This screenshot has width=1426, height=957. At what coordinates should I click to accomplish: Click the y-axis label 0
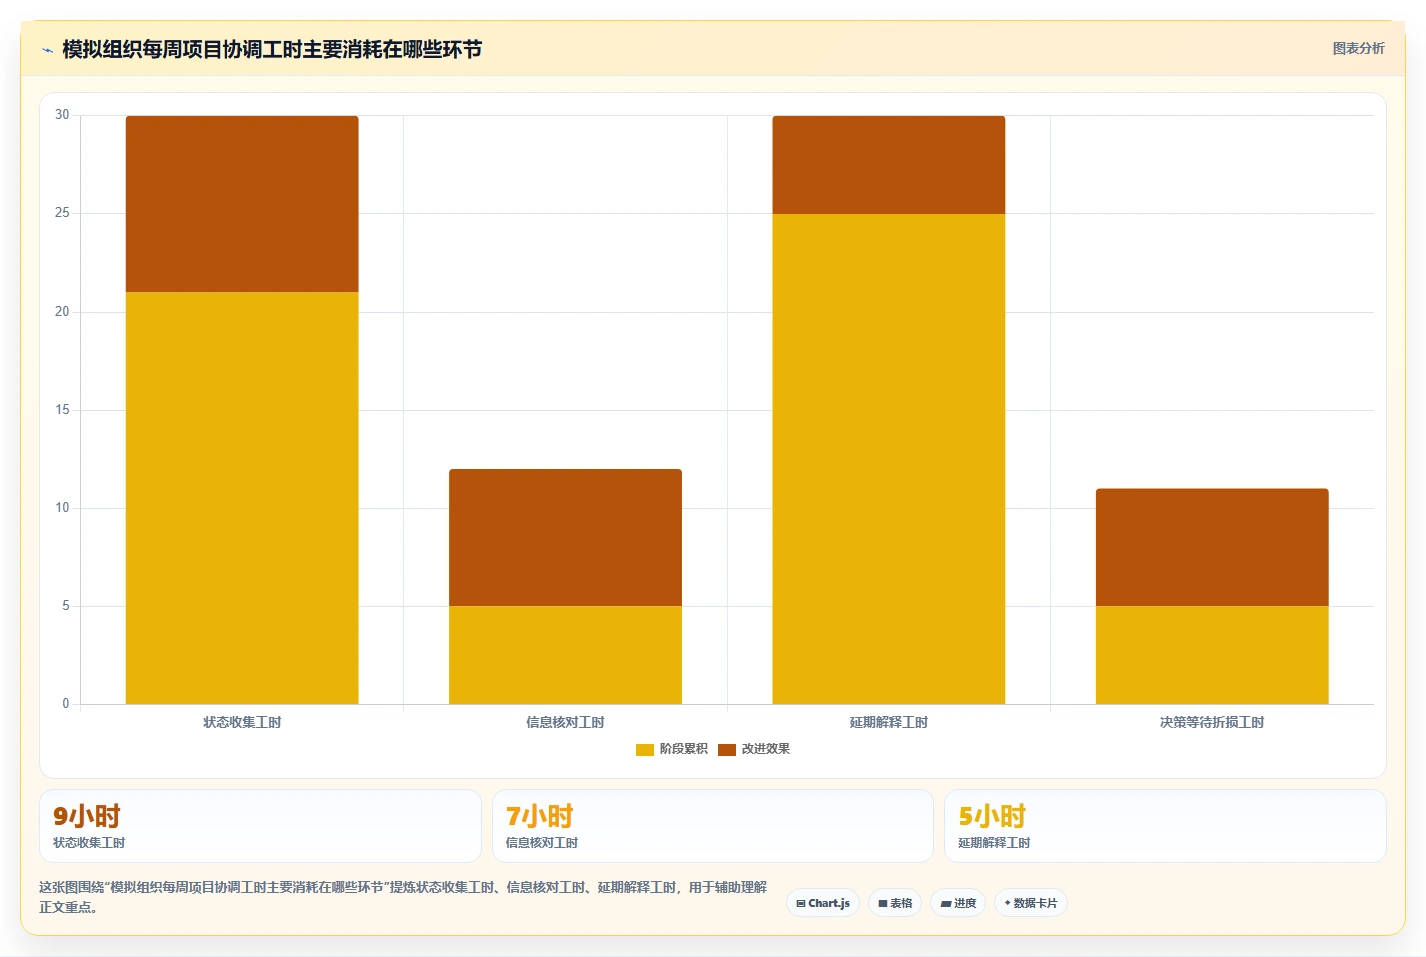(66, 704)
